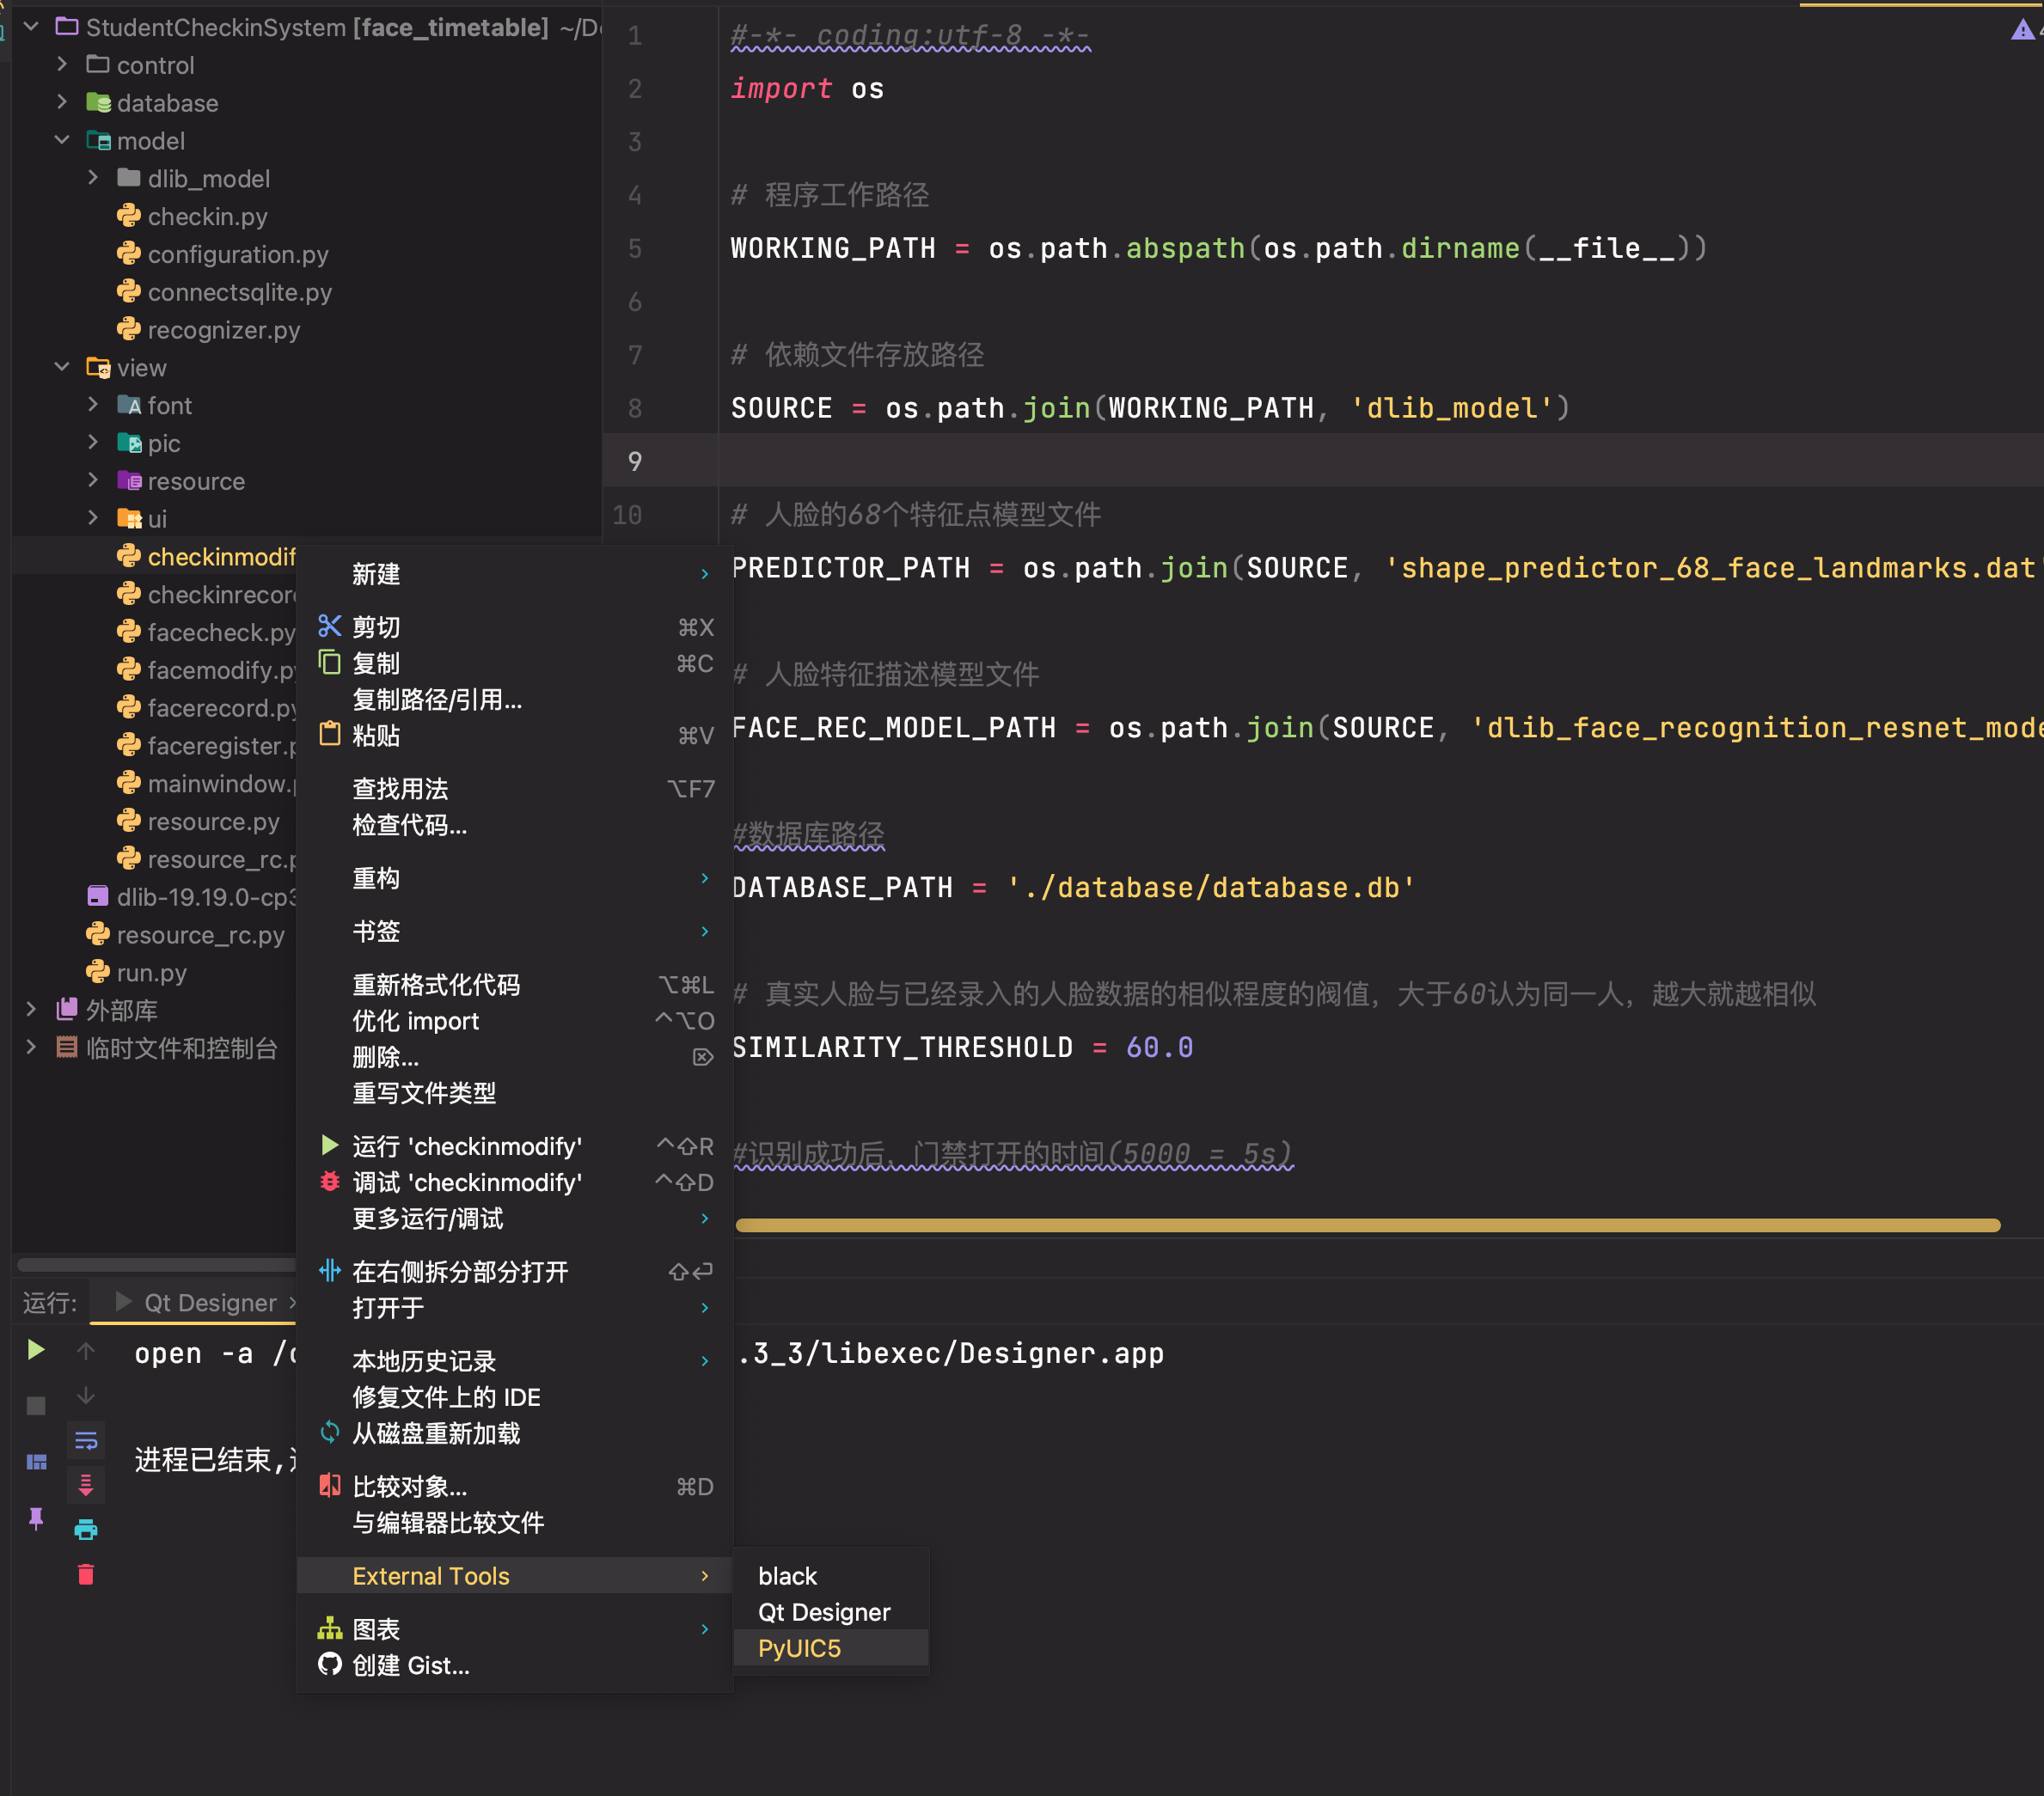Screen dimensions: 2044x1796
Task: Open 本地历史记录 submenu
Action: [515, 1360]
